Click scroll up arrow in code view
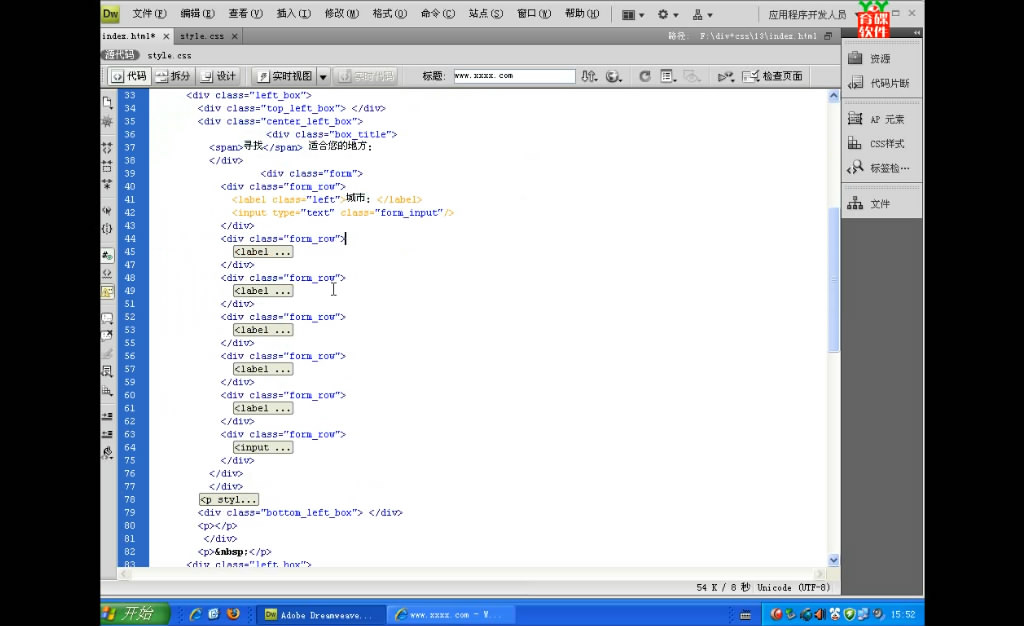This screenshot has height=626, width=1024. pos(833,96)
